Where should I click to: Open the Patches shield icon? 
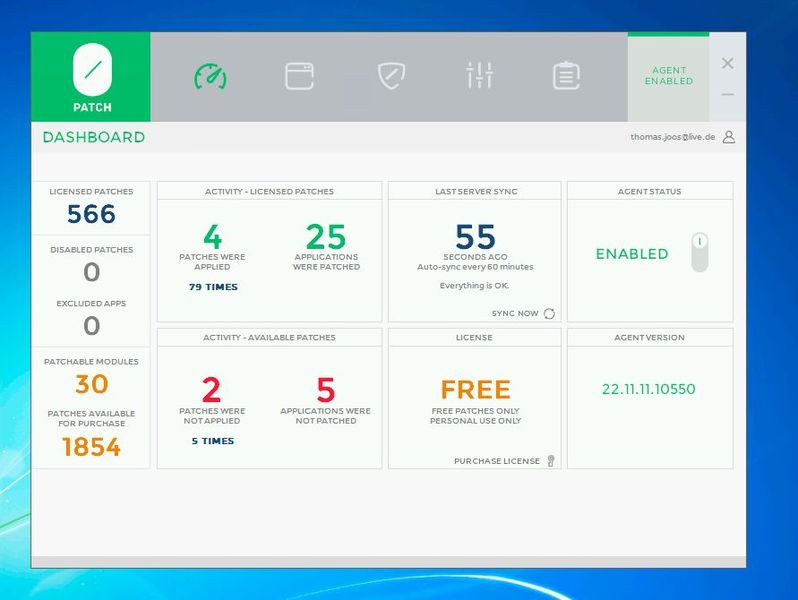391,76
